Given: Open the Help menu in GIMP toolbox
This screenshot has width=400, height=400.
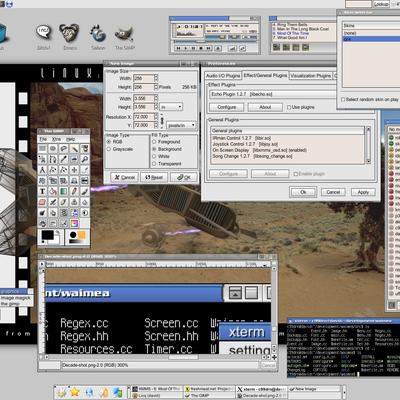Looking at the screenshot, I should (70, 139).
